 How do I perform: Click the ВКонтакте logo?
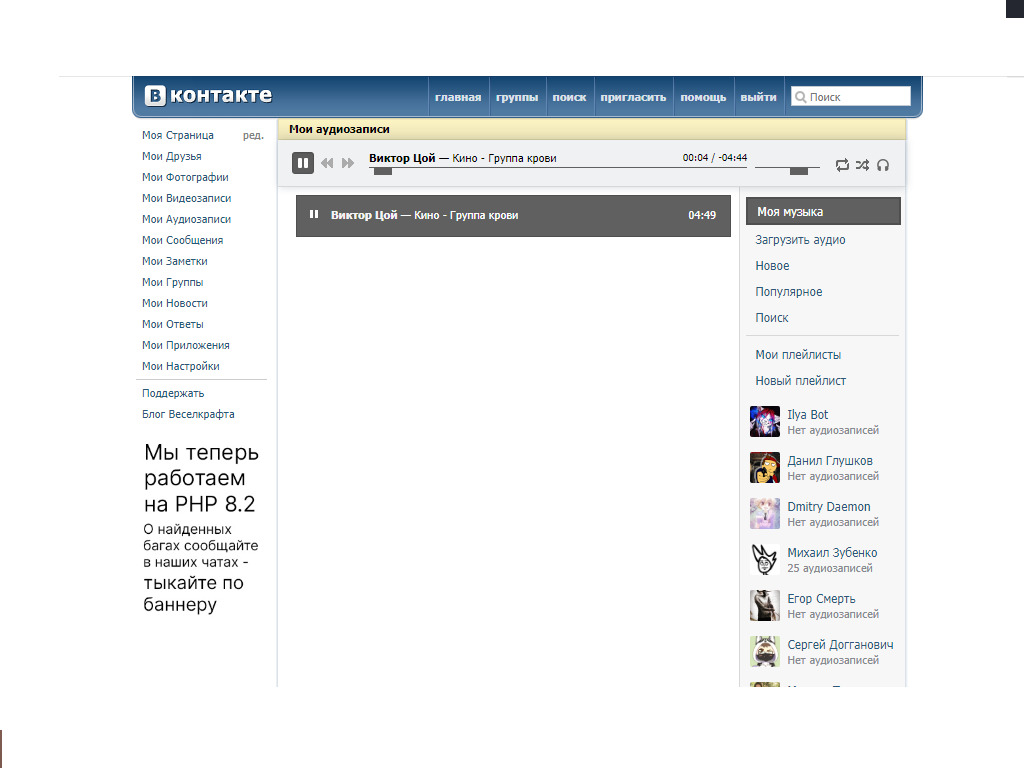208,96
